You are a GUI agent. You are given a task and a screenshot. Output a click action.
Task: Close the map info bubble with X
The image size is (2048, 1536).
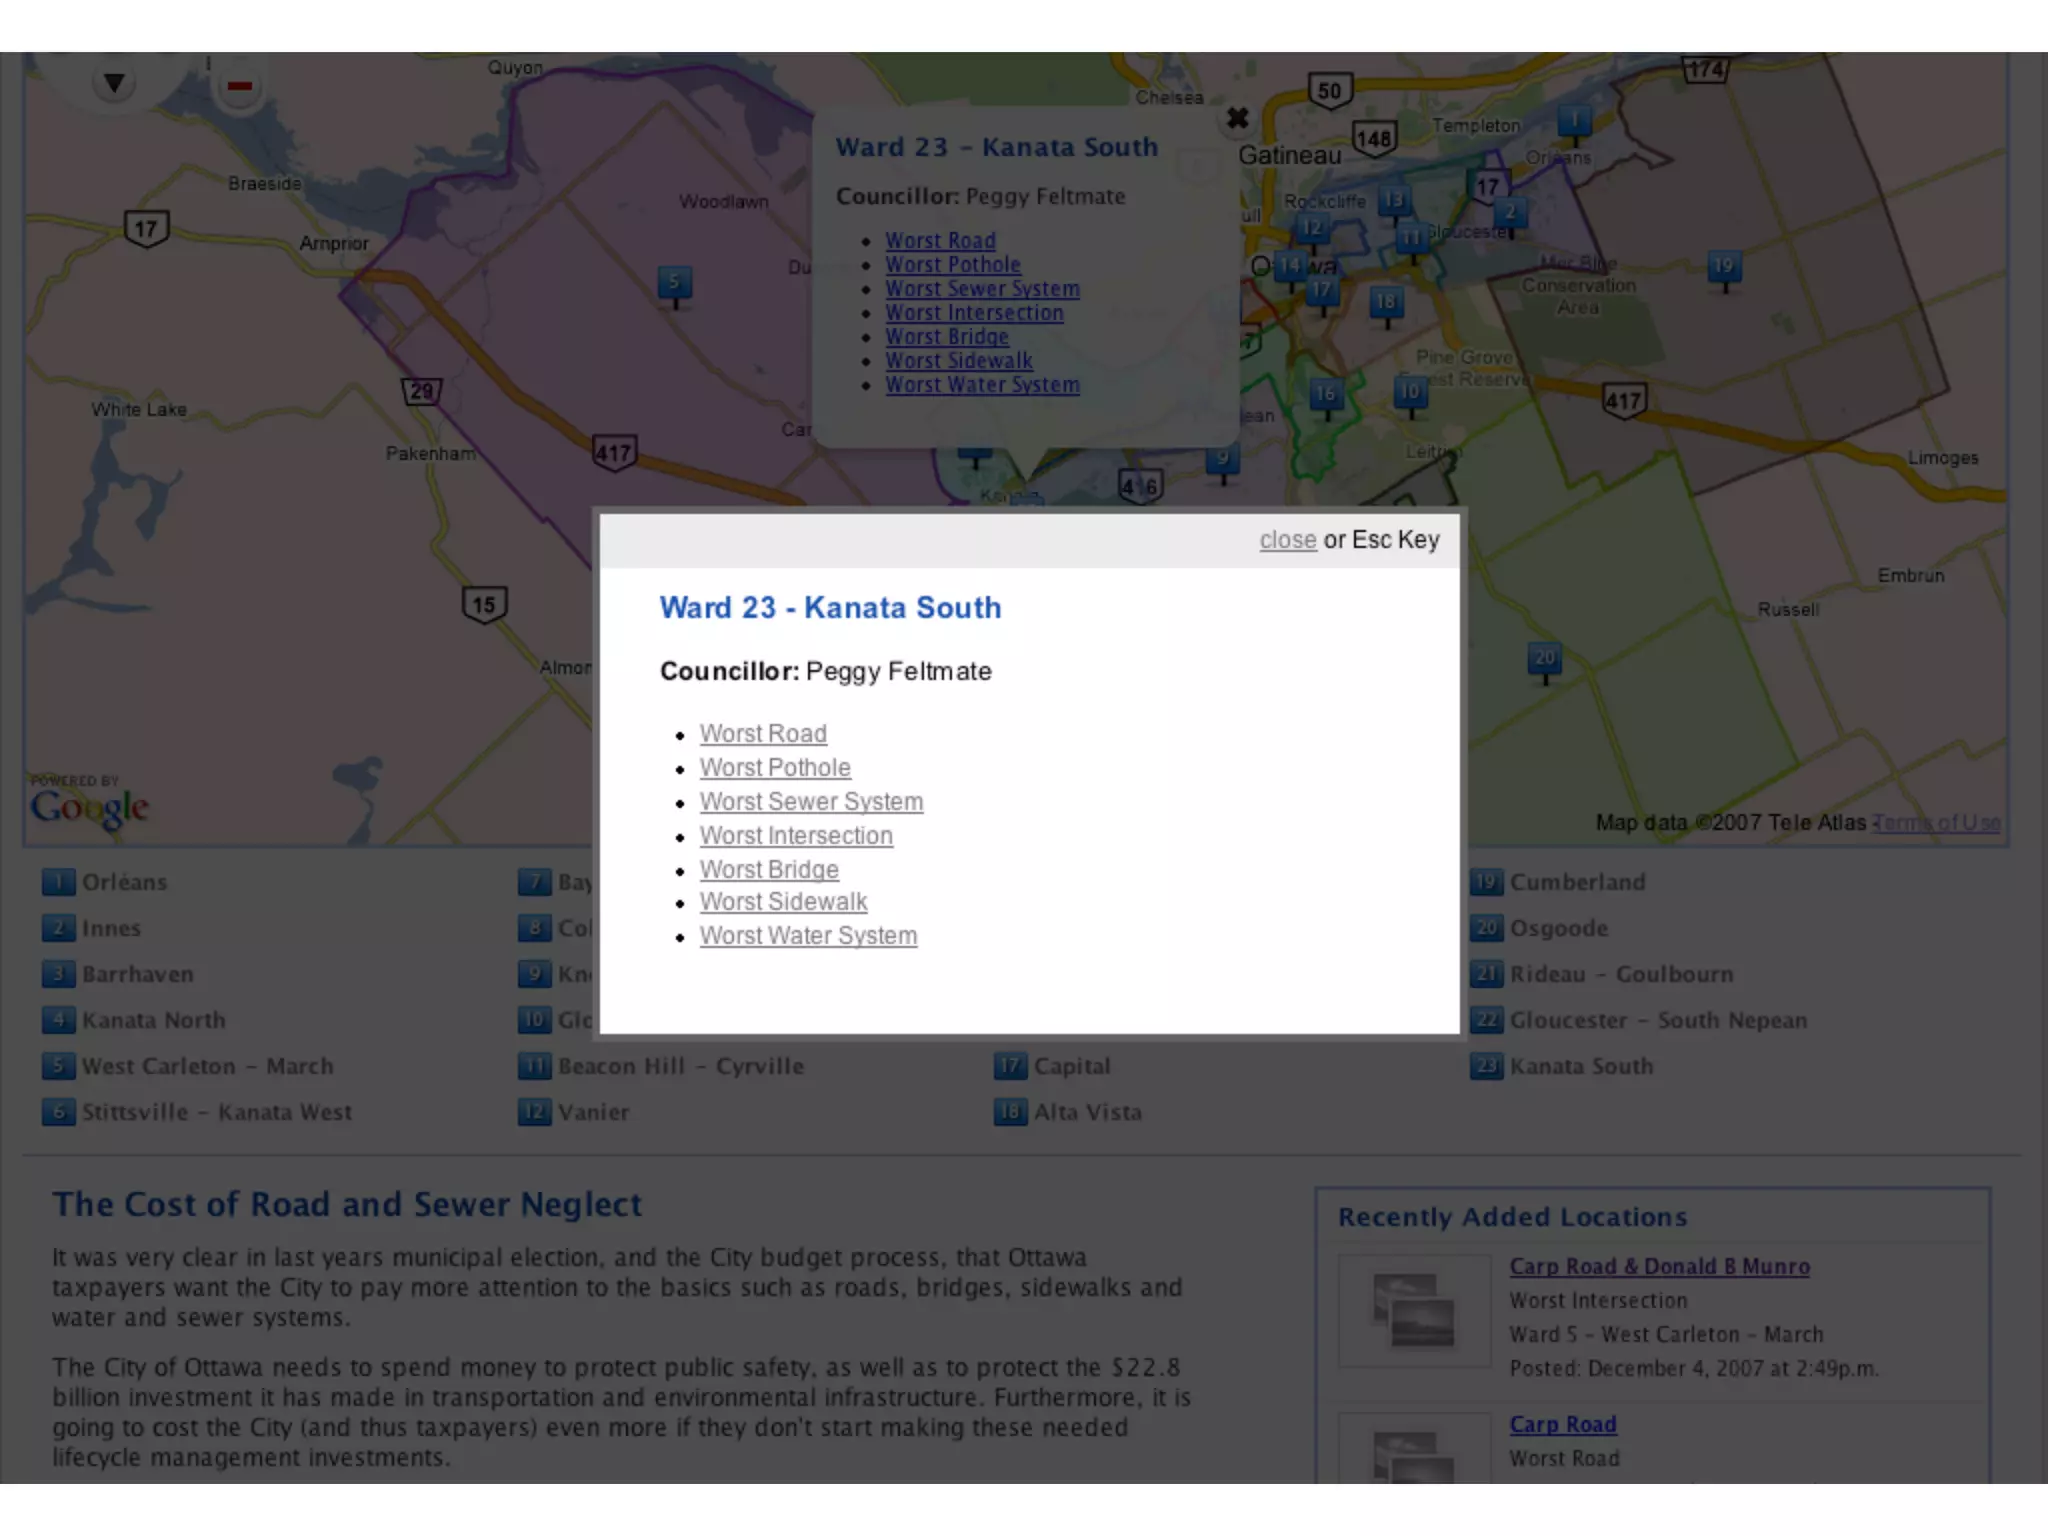[x=1237, y=118]
